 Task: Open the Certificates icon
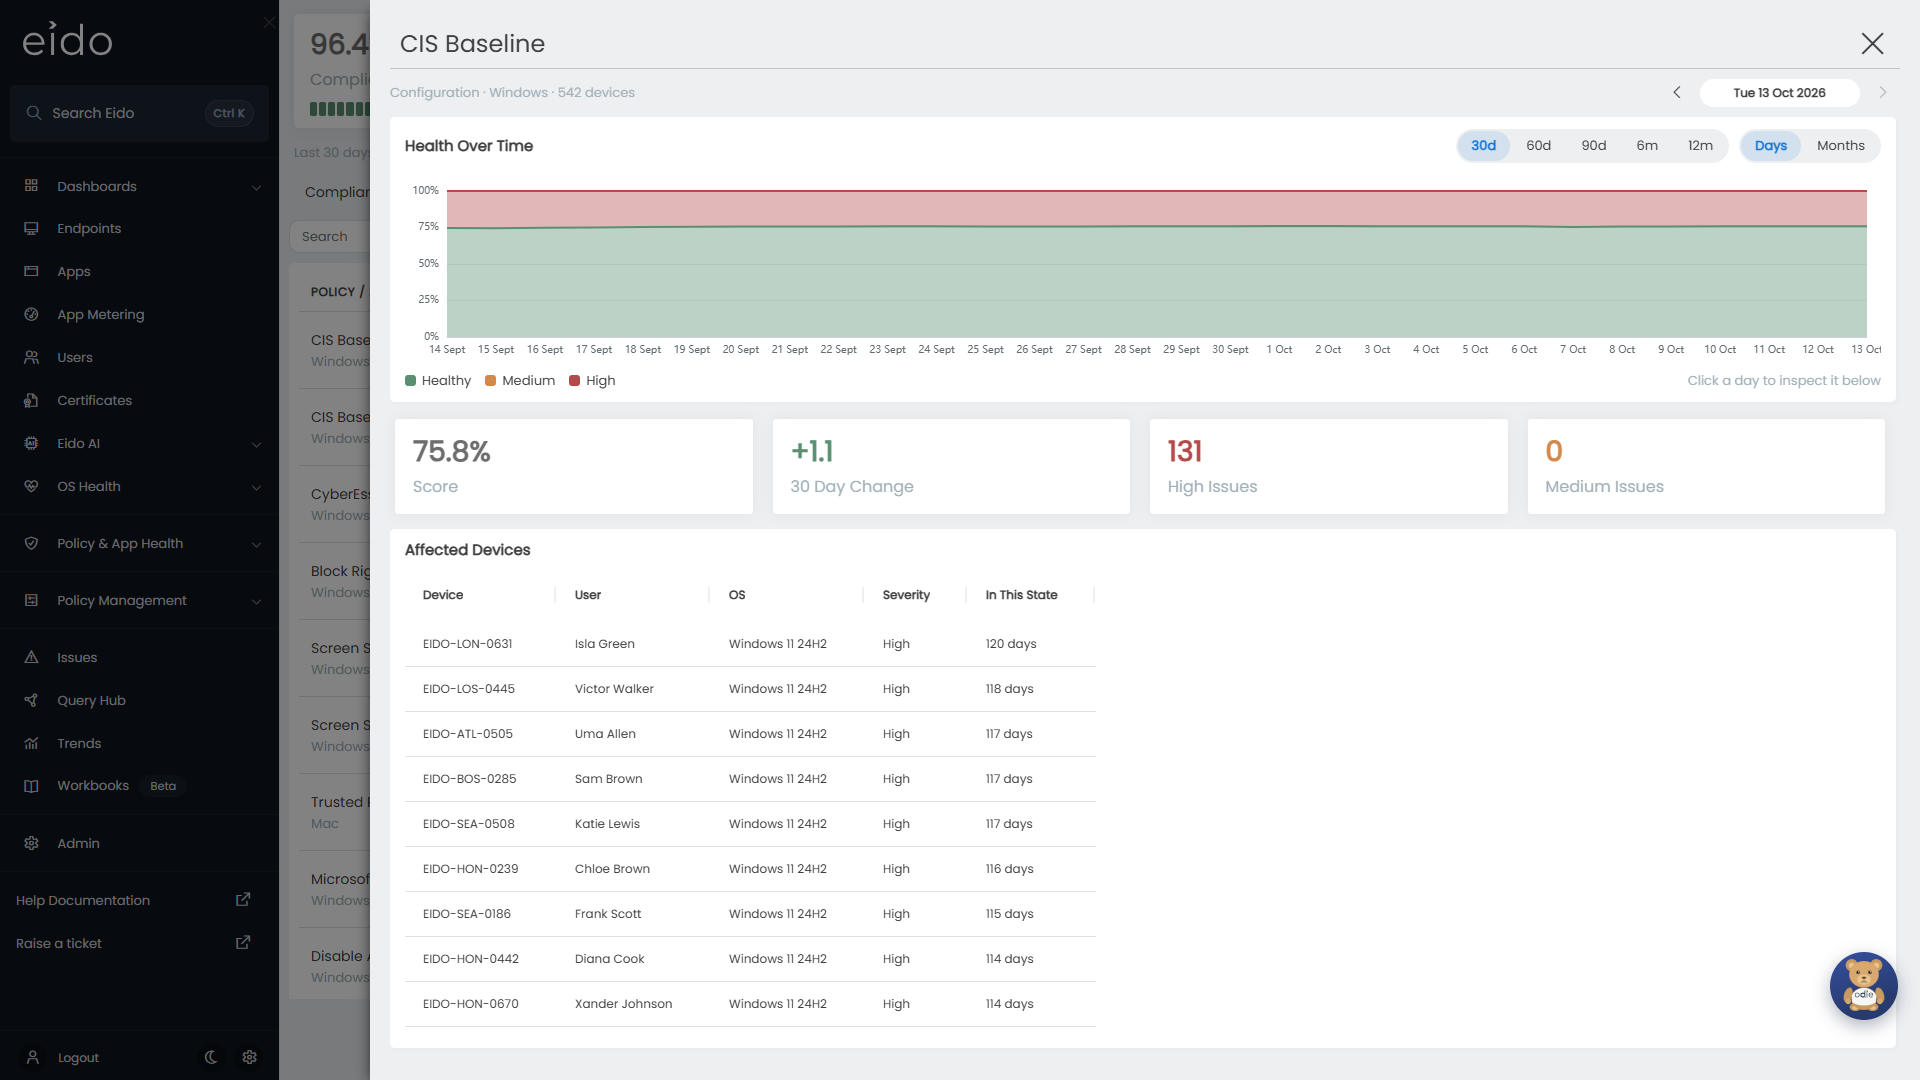pyautogui.click(x=31, y=401)
